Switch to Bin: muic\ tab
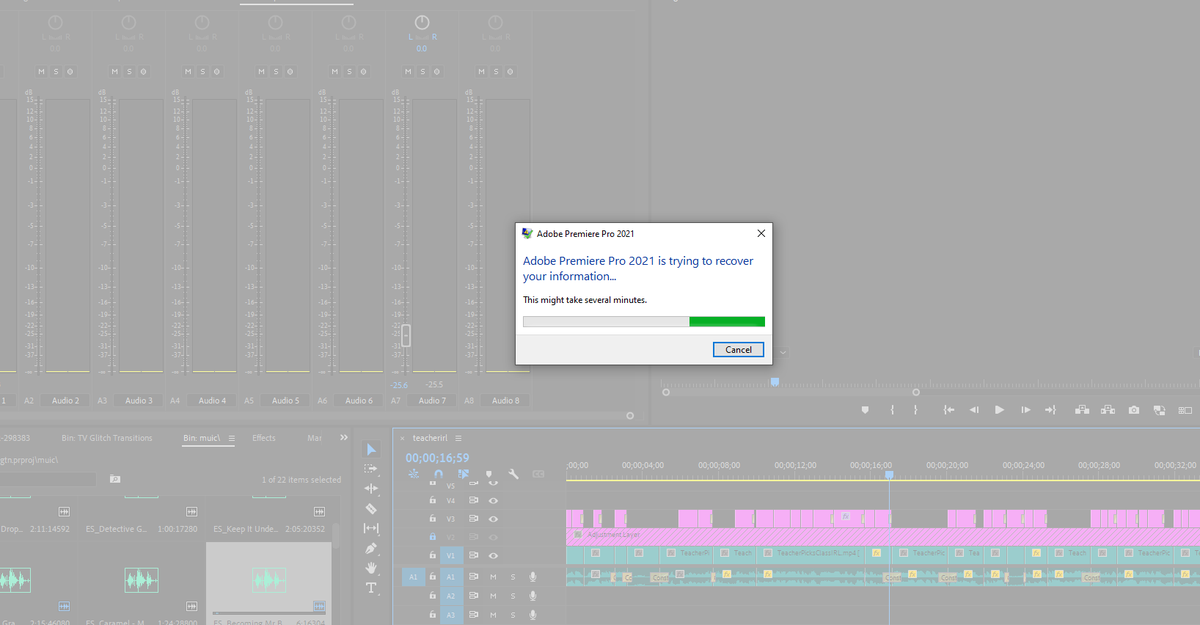Viewport: 1200px width, 625px height. point(203,438)
